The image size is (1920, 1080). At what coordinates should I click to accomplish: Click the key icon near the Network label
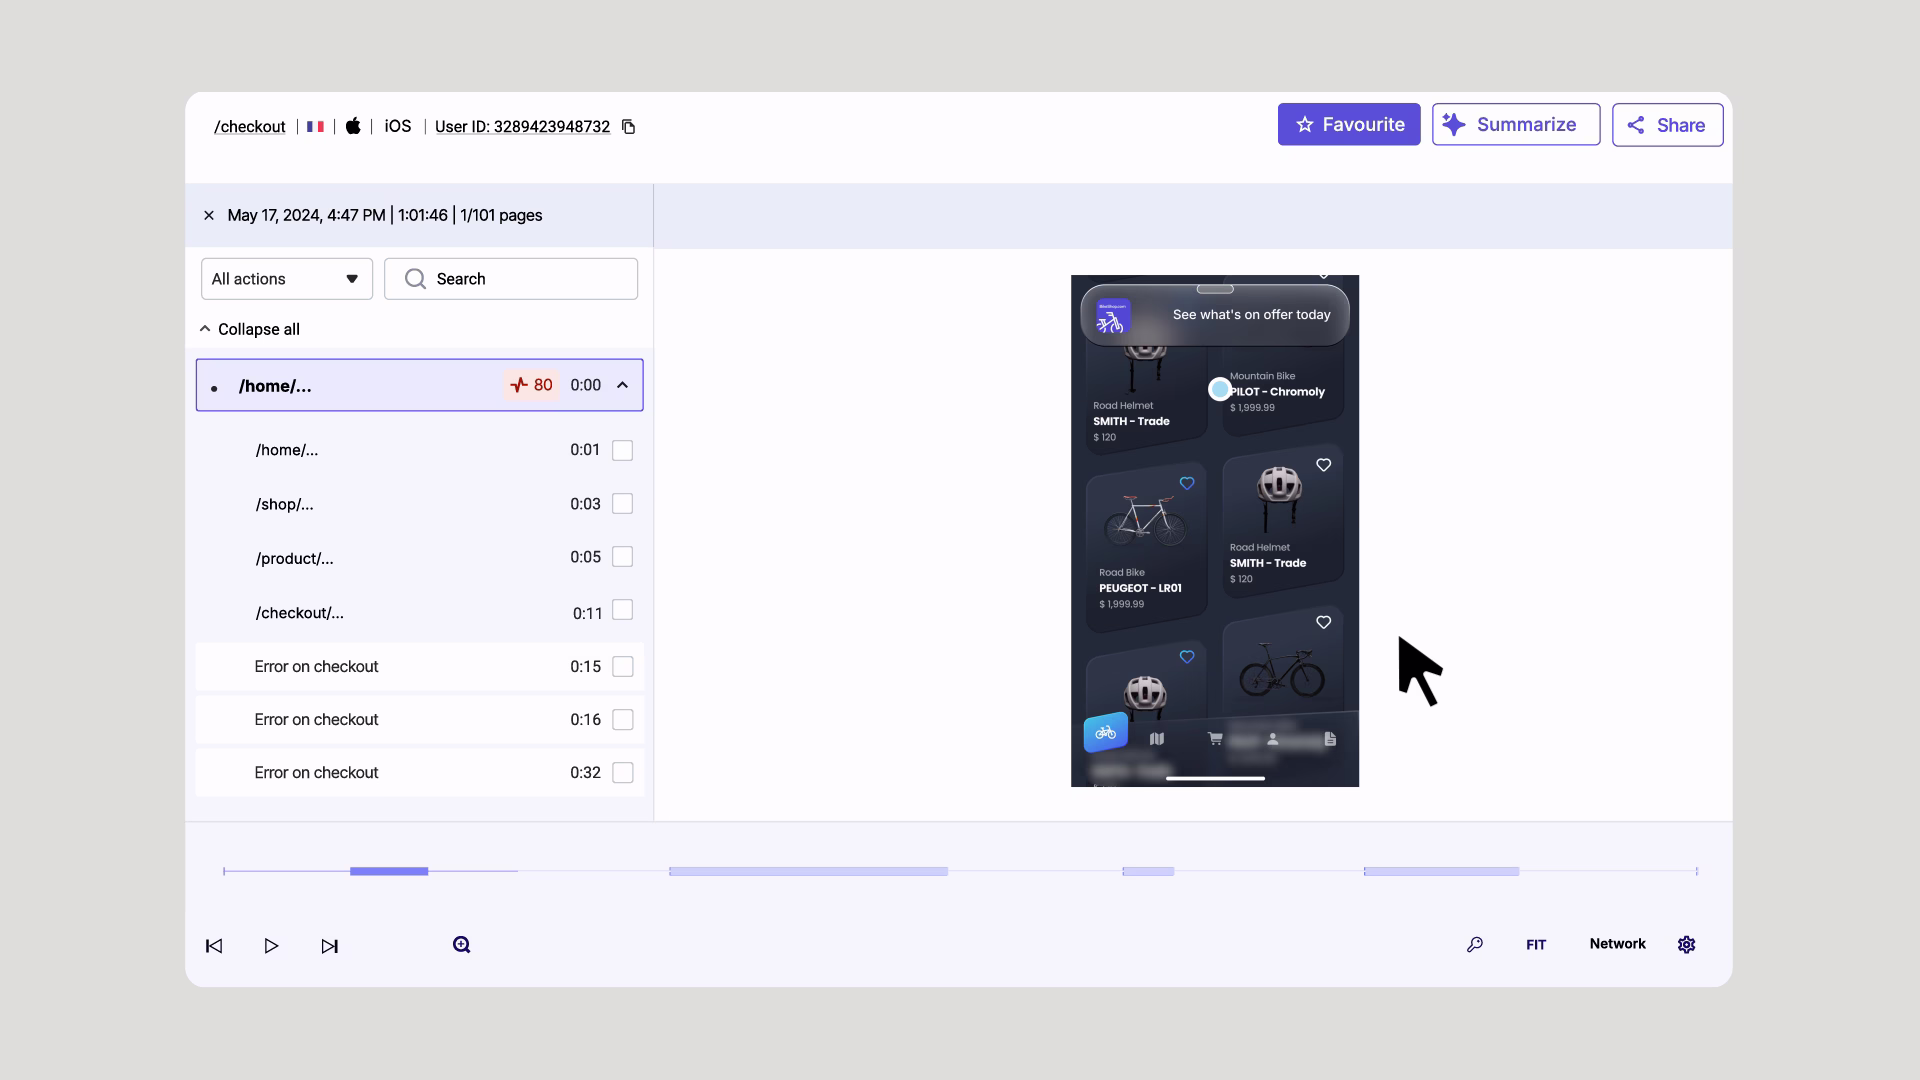point(1475,944)
